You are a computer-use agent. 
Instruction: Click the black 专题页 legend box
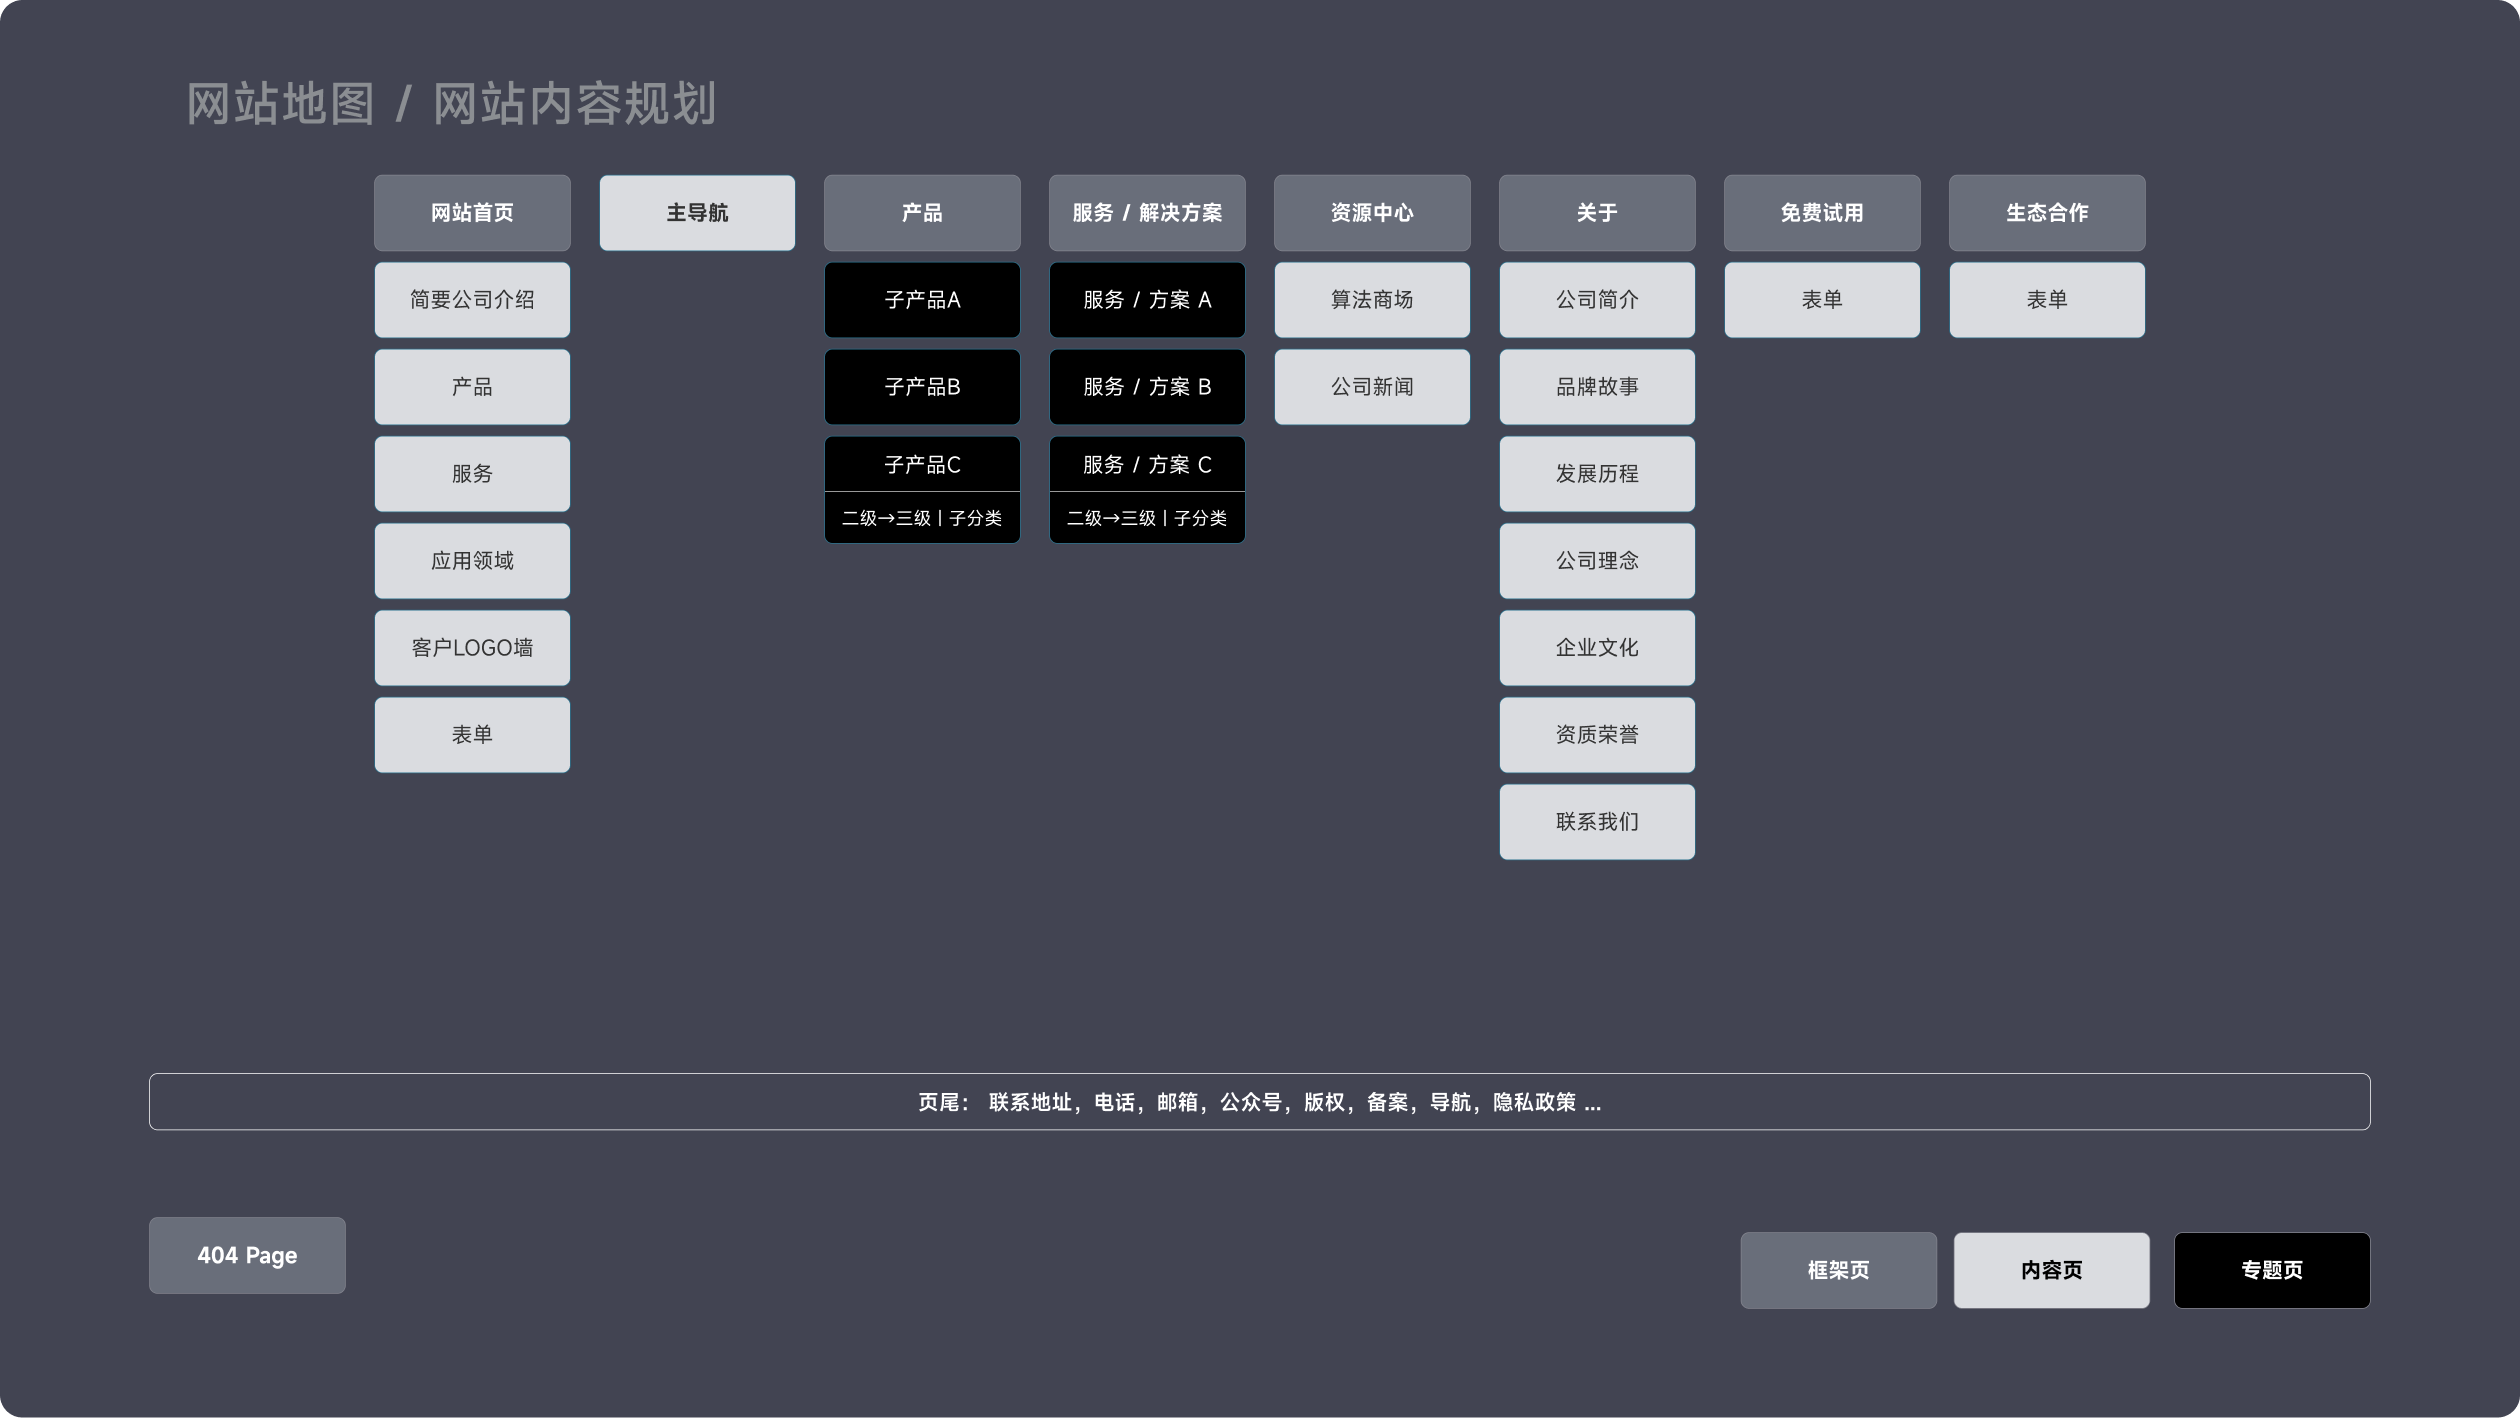[2271, 1269]
